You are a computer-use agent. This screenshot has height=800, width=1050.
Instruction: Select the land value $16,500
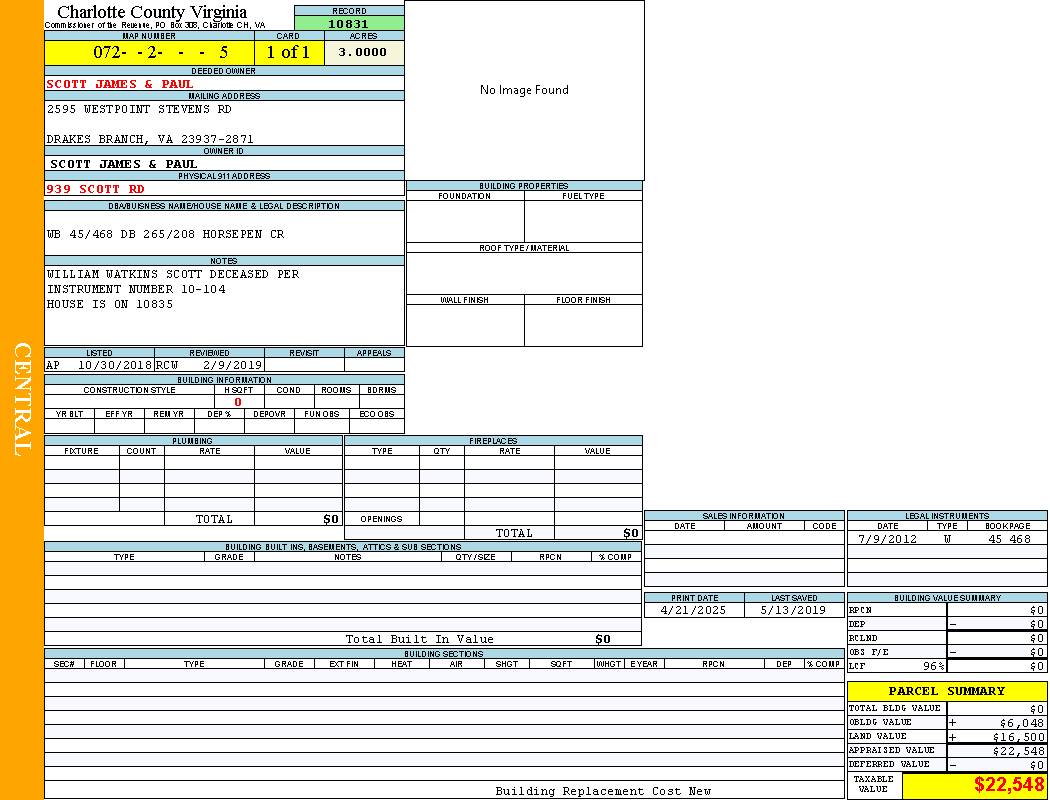point(1019,736)
